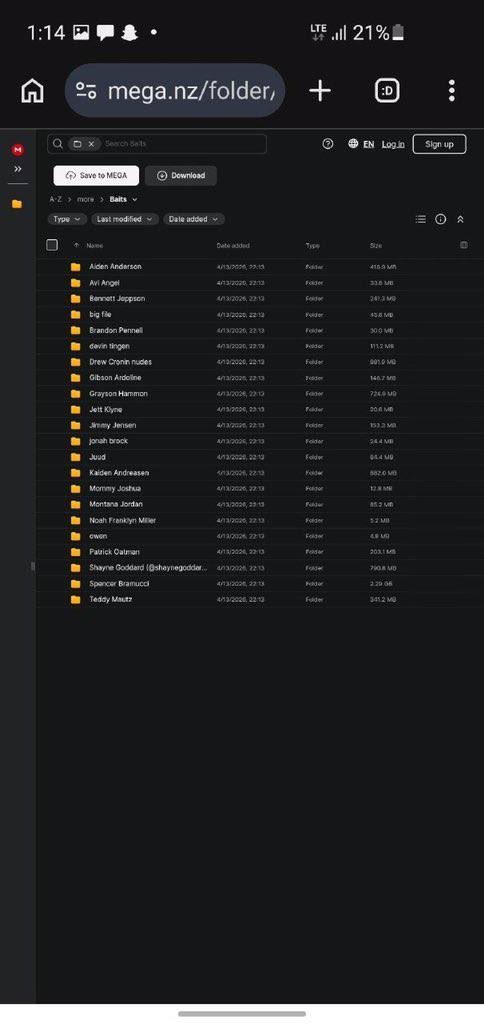Image resolution: width=484 pixels, height=1024 pixels.
Task: Sort by Date added column header
Action: click(x=233, y=246)
